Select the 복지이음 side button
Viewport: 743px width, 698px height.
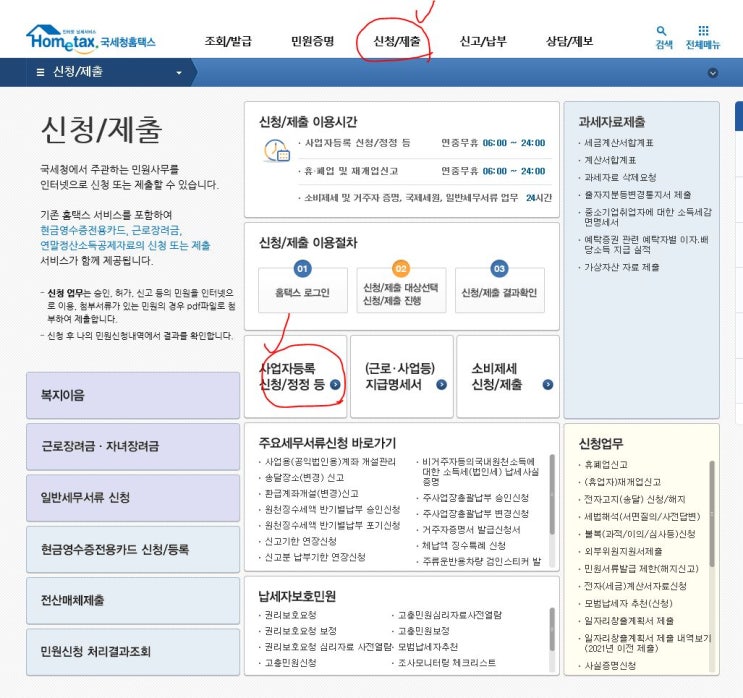[133, 395]
